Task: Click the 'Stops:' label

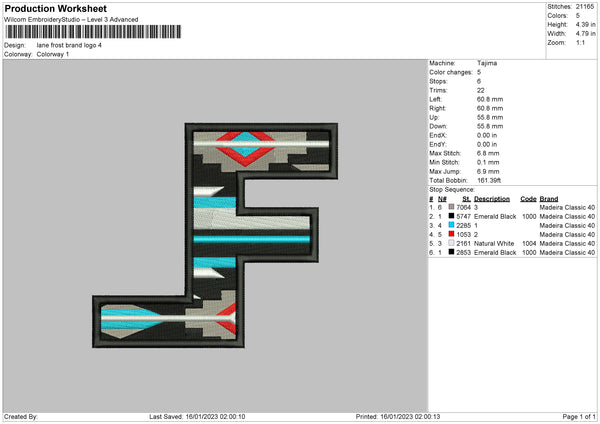Action: point(438,82)
